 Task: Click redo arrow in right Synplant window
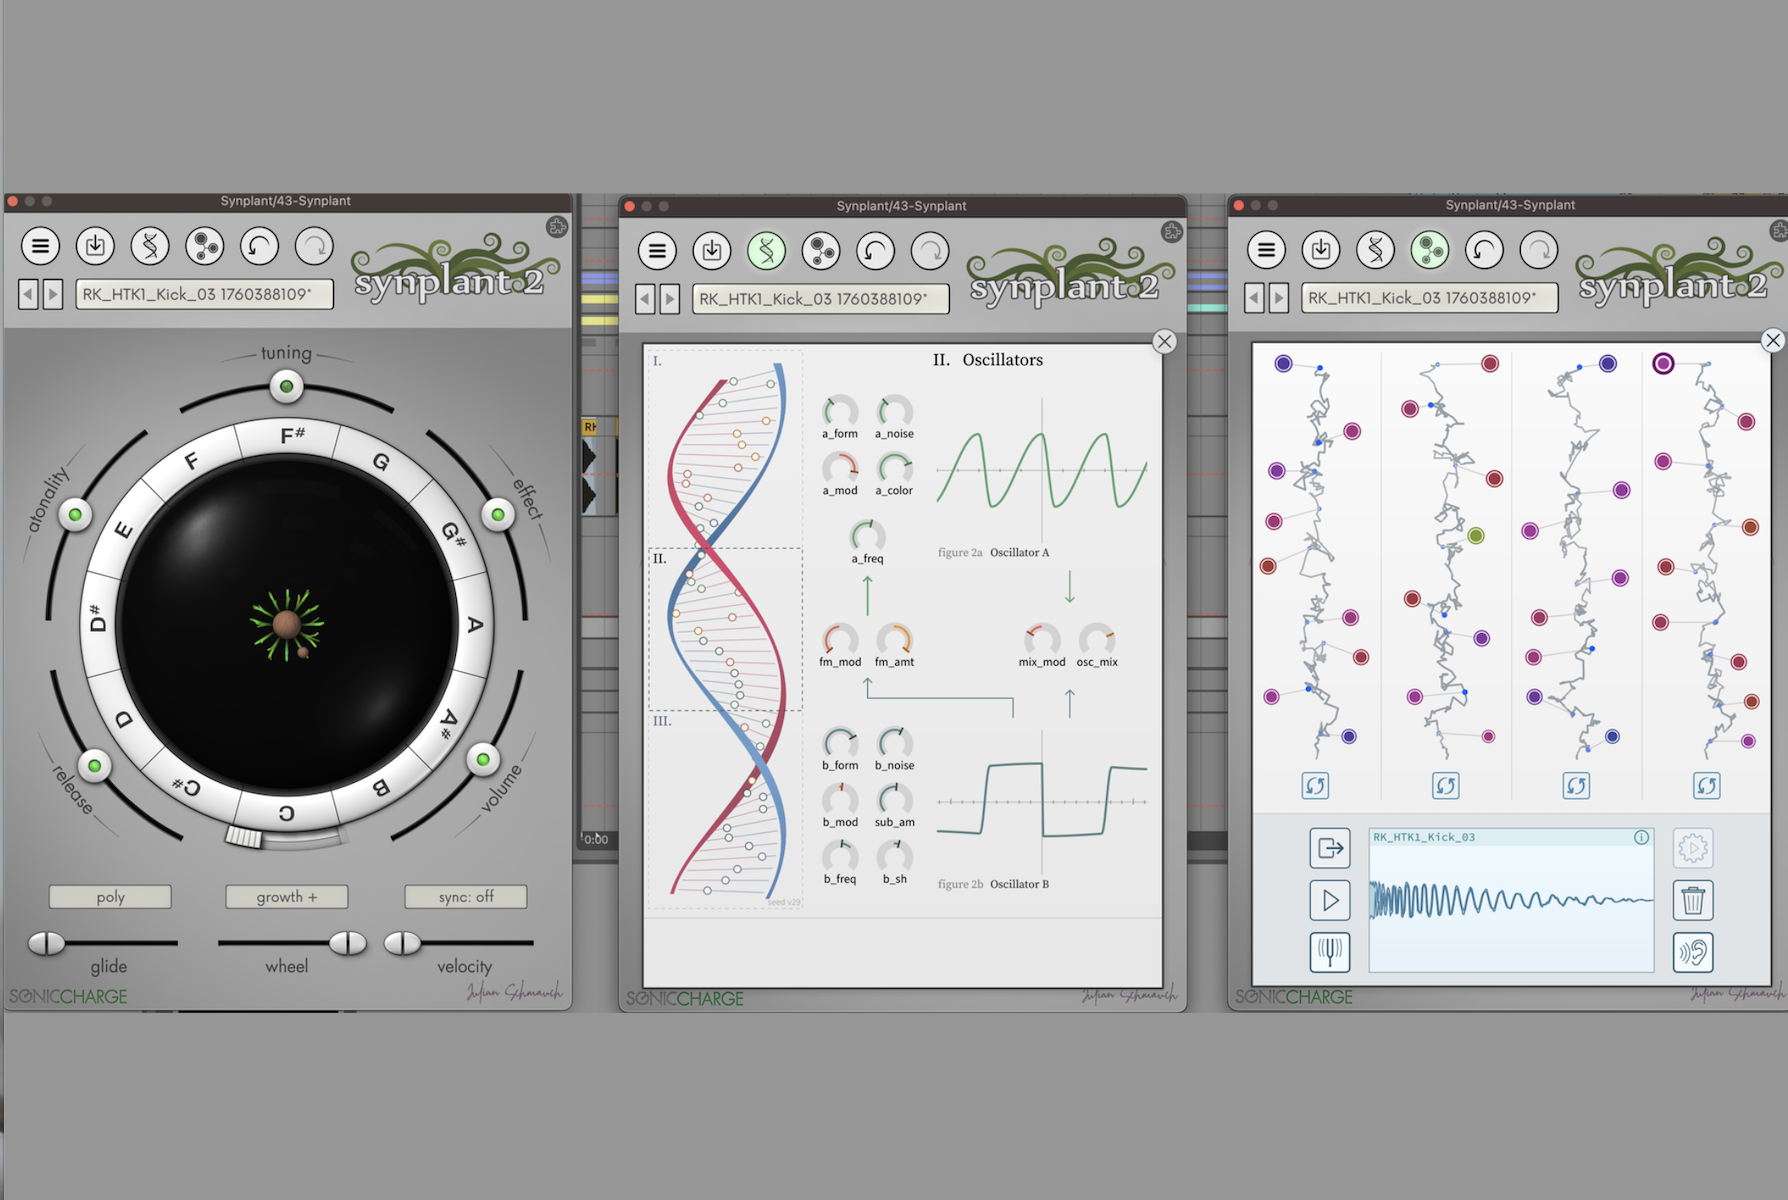1540,250
